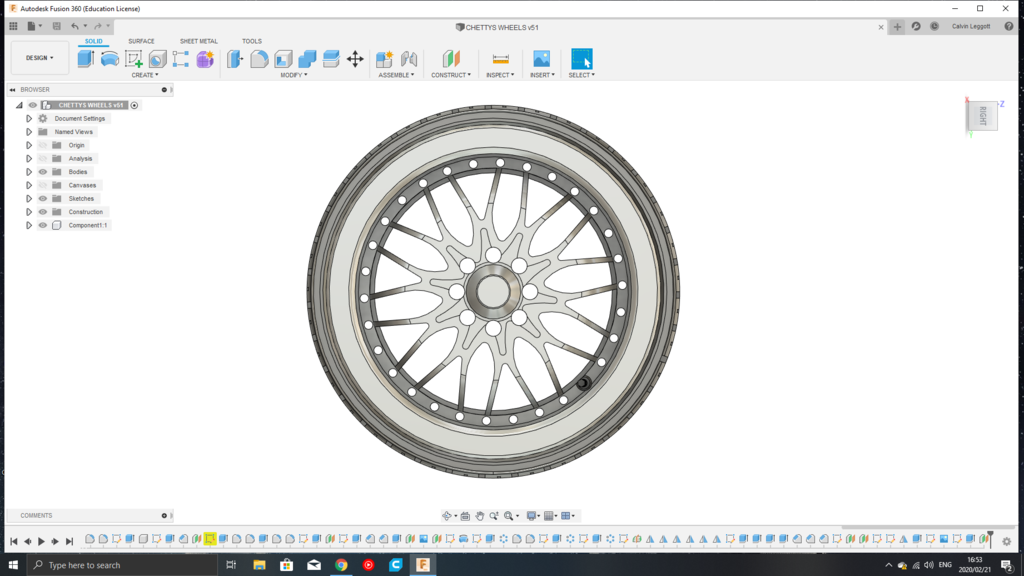This screenshot has width=1024, height=576.
Task: Activate the Move/Copy tool
Action: 355,59
